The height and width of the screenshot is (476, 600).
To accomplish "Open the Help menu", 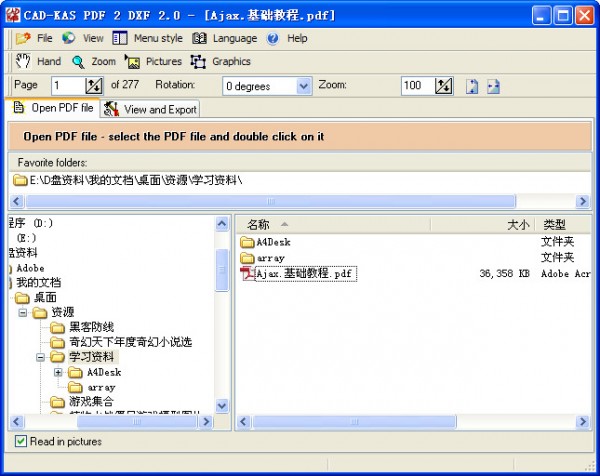I will pos(297,38).
